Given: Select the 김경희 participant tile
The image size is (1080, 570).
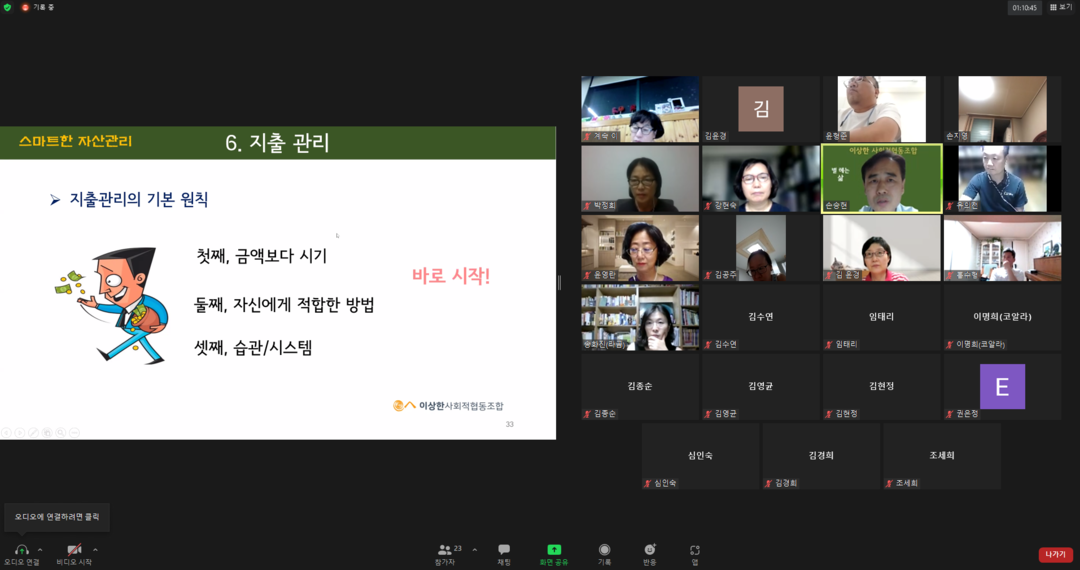Looking at the screenshot, I should 821,456.
